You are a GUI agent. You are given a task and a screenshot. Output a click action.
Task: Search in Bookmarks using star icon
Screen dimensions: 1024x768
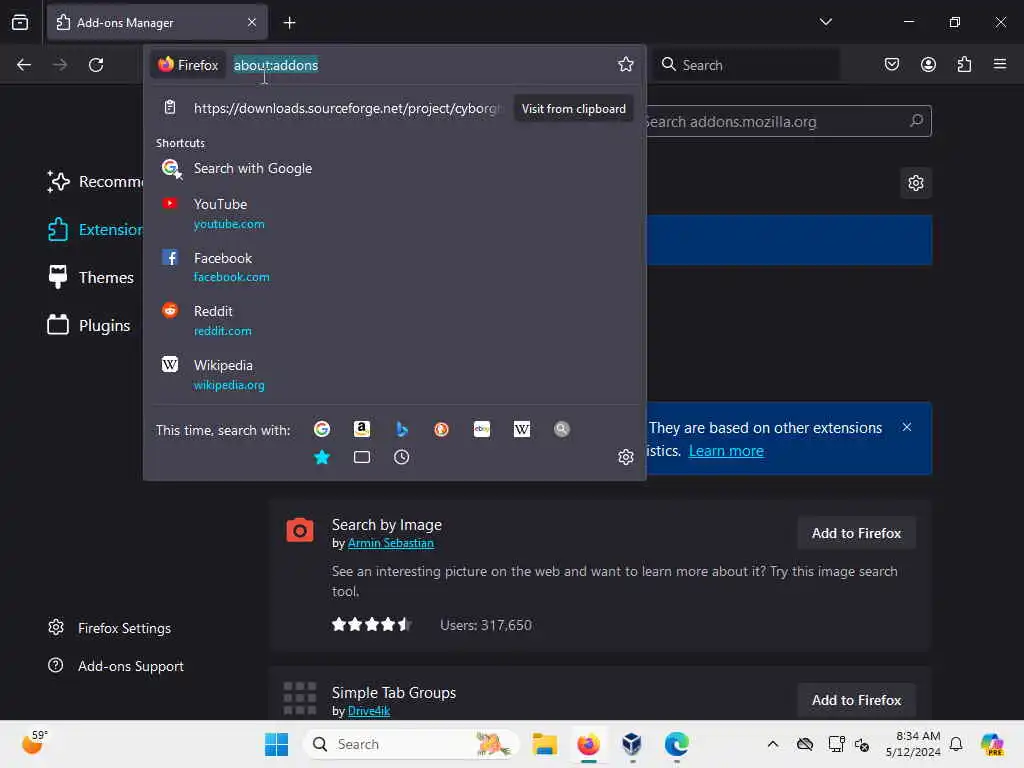click(321, 457)
